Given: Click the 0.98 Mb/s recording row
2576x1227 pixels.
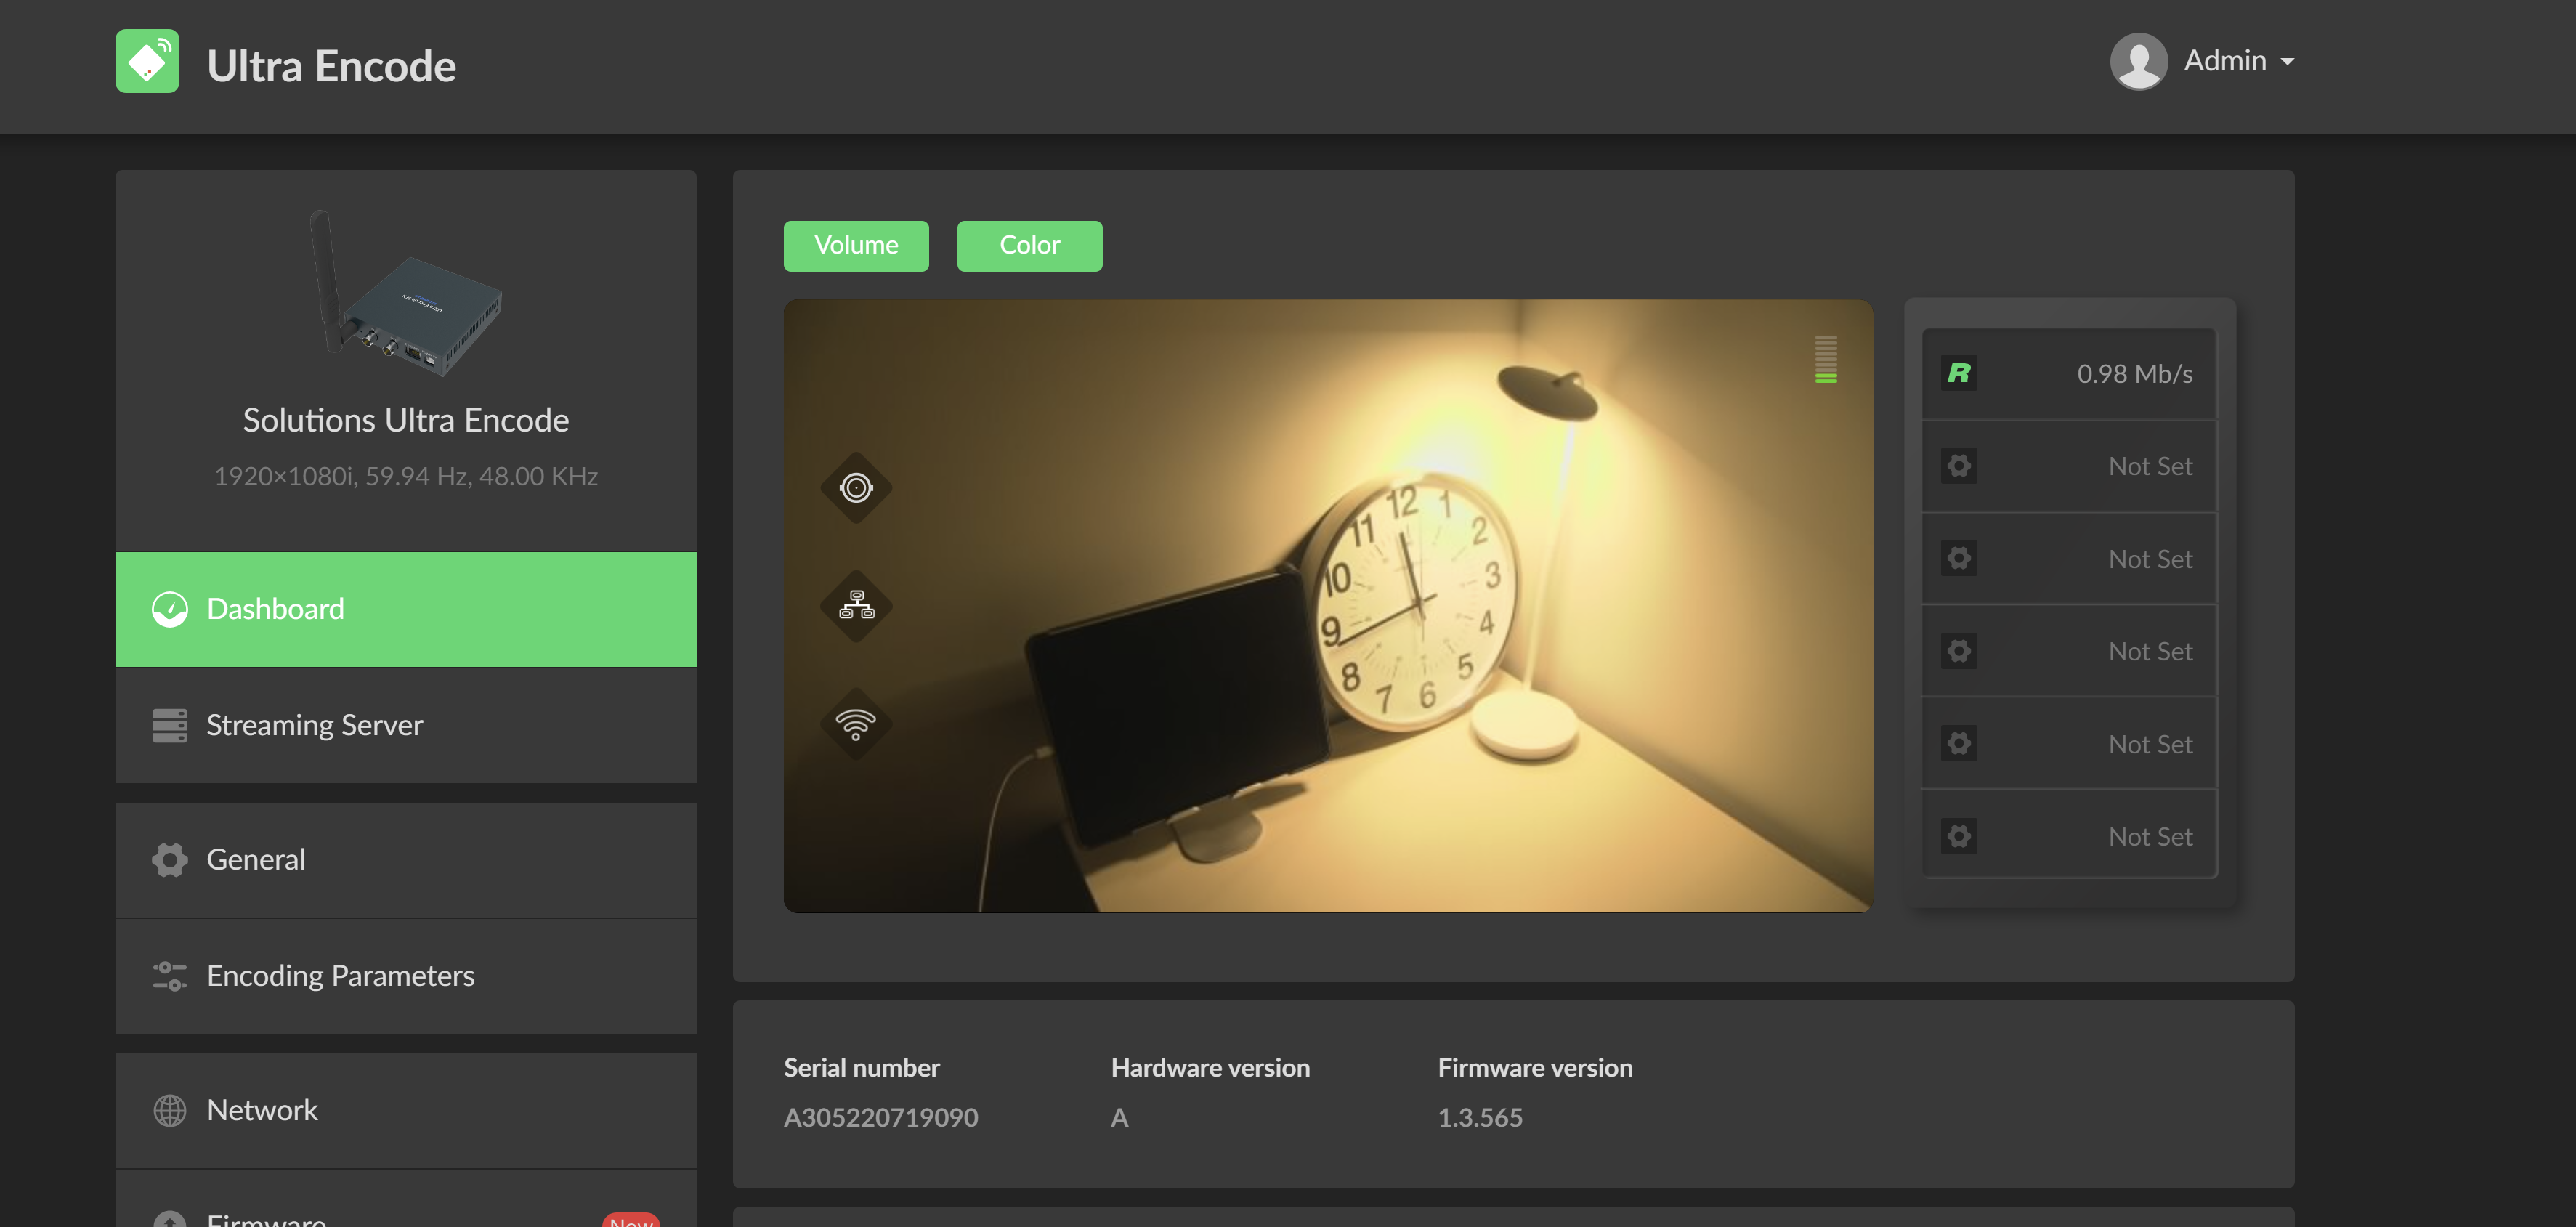Looking at the screenshot, I should pyautogui.click(x=2068, y=374).
